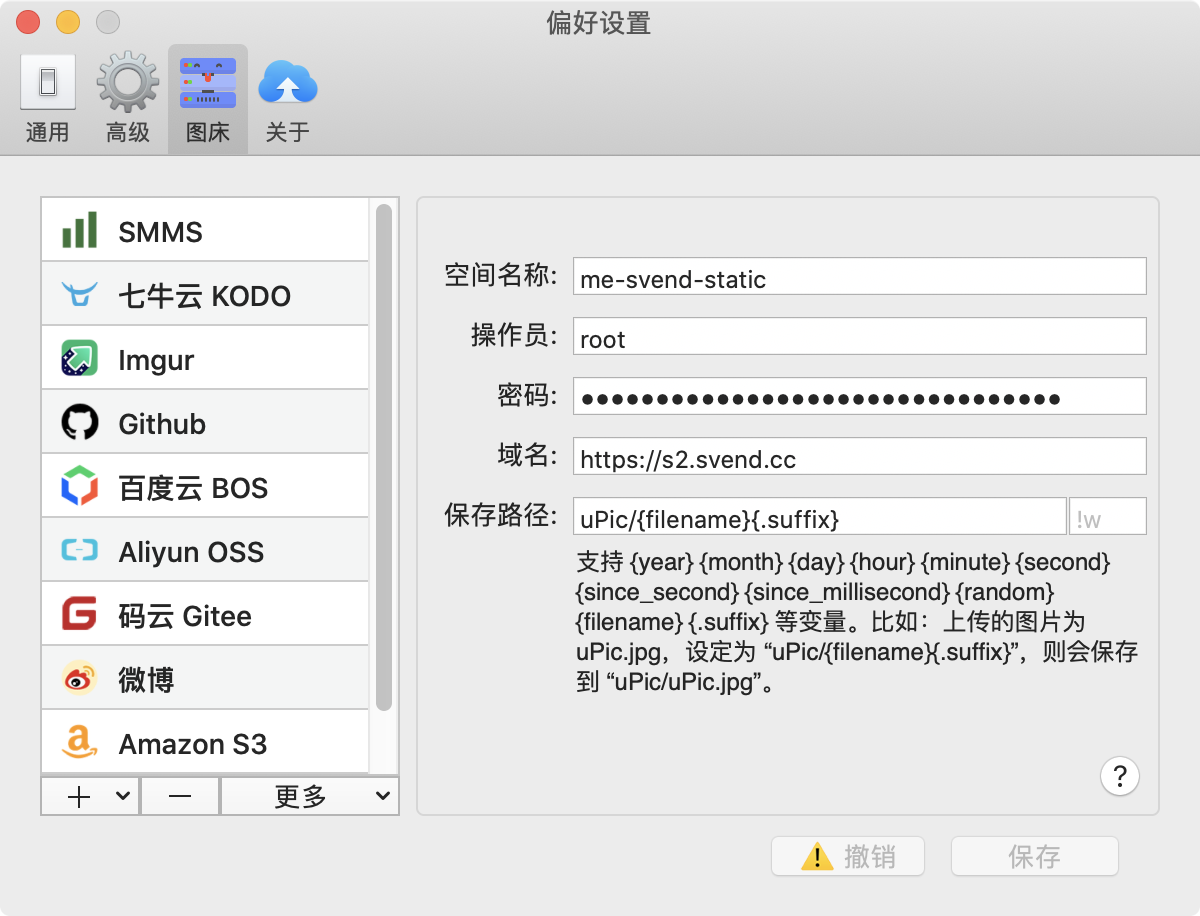Image resolution: width=1200 pixels, height=916 pixels.
Task: Click the 保存路径 save path field
Action: coord(820,517)
